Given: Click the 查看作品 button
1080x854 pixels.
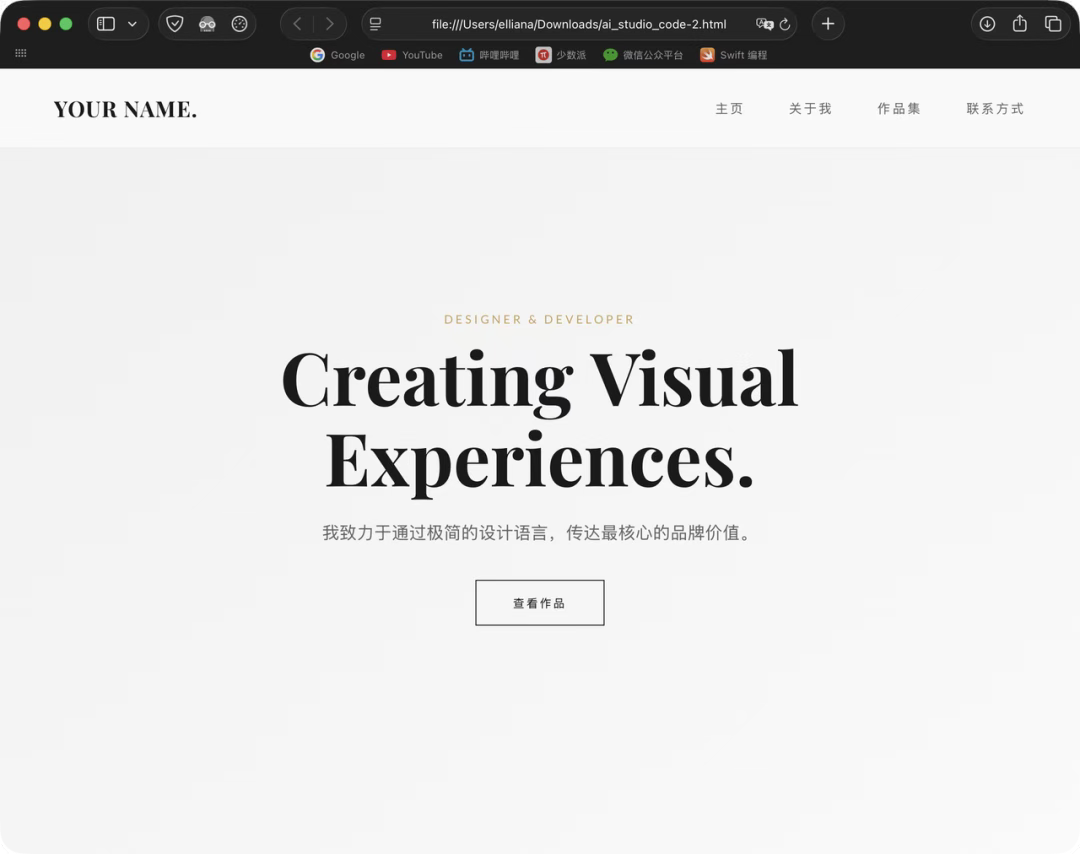Looking at the screenshot, I should (540, 603).
